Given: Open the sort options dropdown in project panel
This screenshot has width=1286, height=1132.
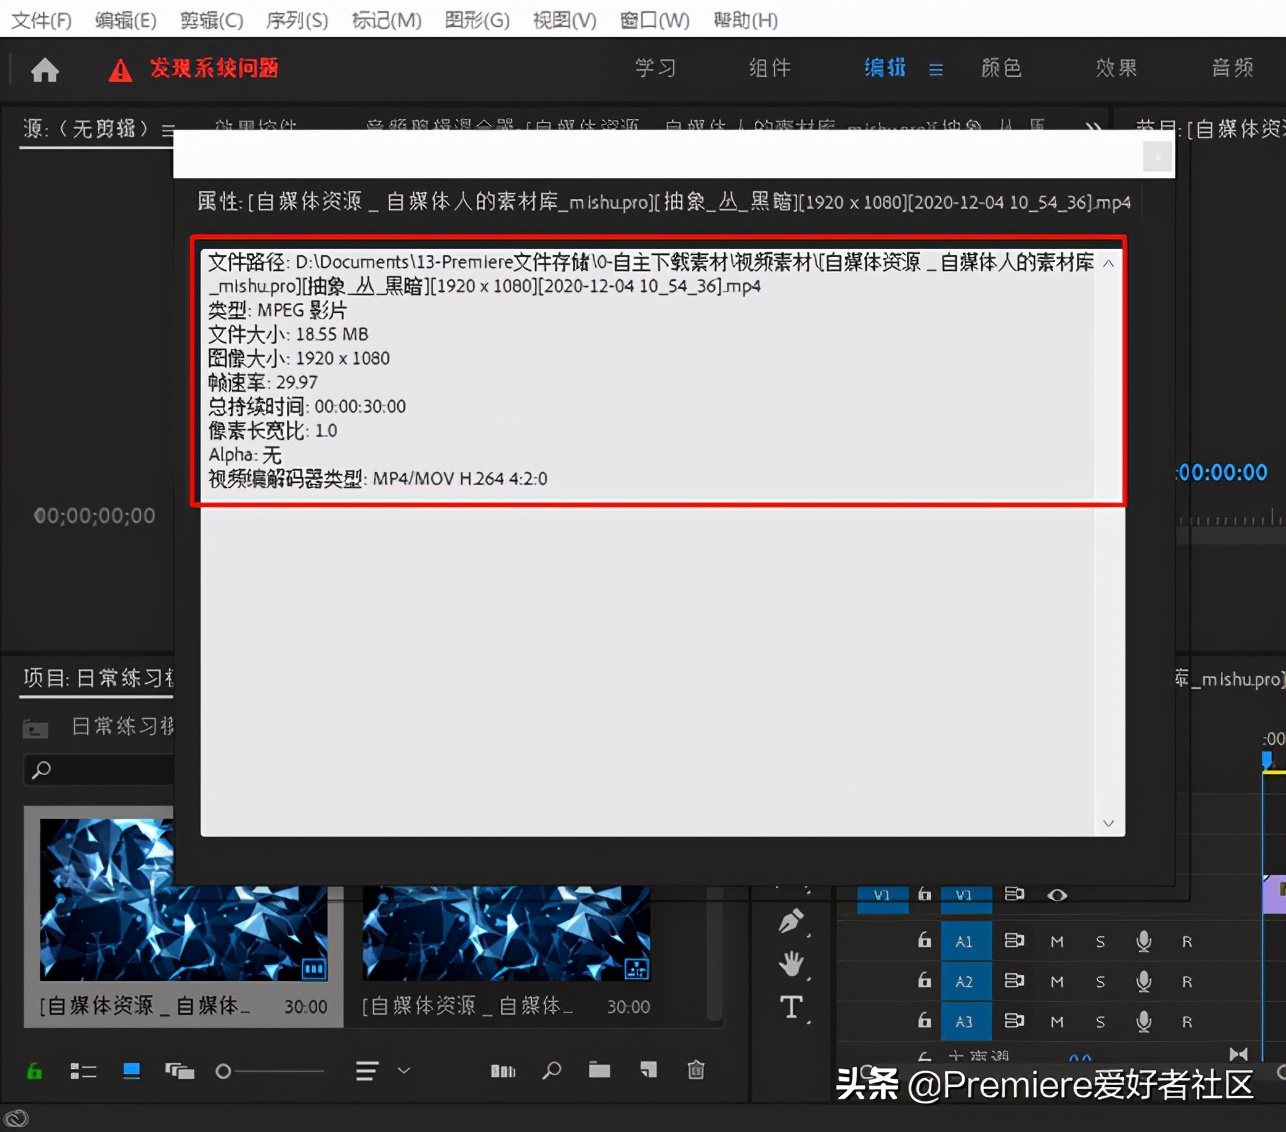Looking at the screenshot, I should [x=404, y=1070].
